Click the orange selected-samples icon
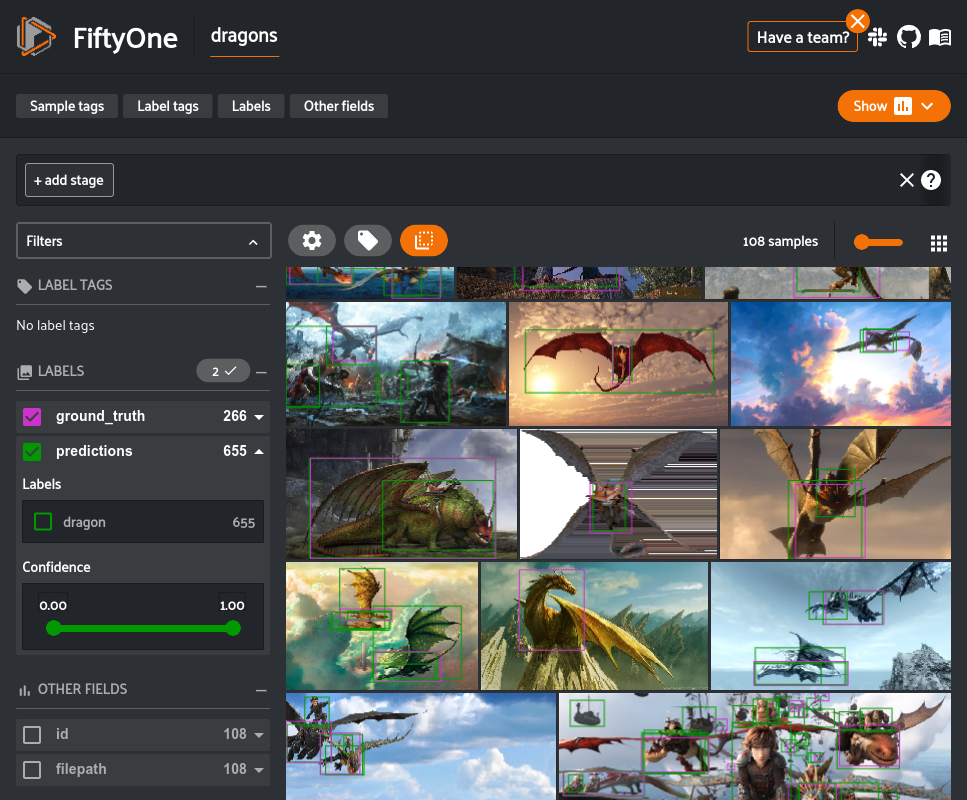This screenshot has width=967, height=800. click(x=424, y=240)
